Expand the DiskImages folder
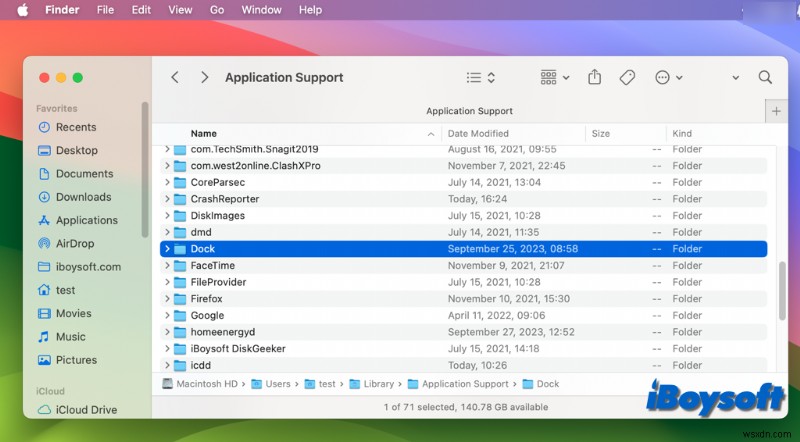The image size is (800, 442). click(167, 215)
